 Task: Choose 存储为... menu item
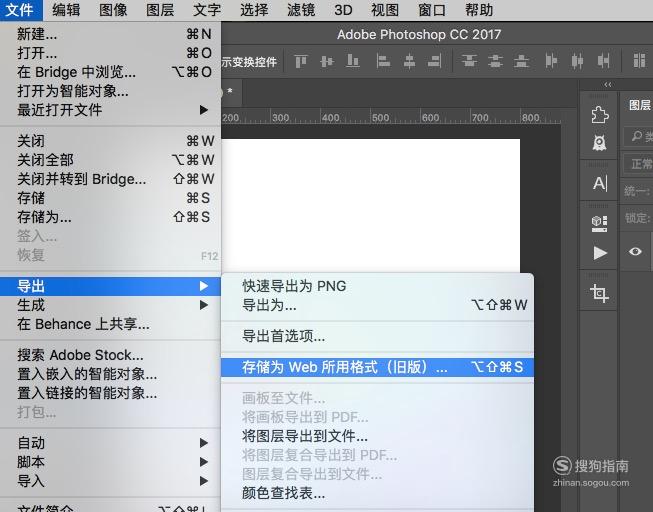tap(110, 217)
